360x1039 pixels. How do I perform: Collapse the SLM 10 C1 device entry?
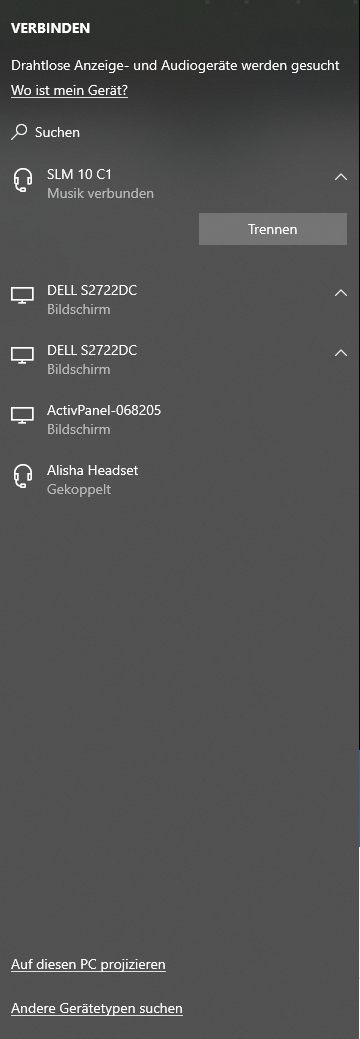point(341,177)
